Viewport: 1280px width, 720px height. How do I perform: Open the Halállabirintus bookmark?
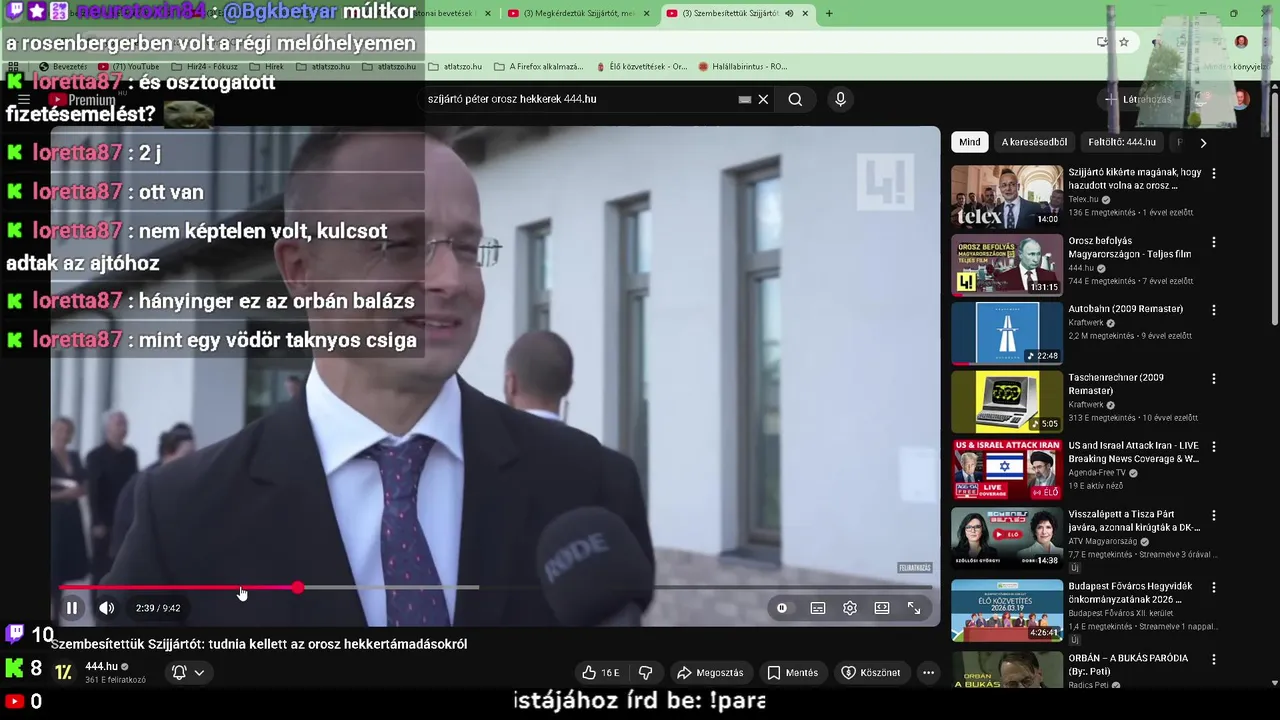point(743,67)
